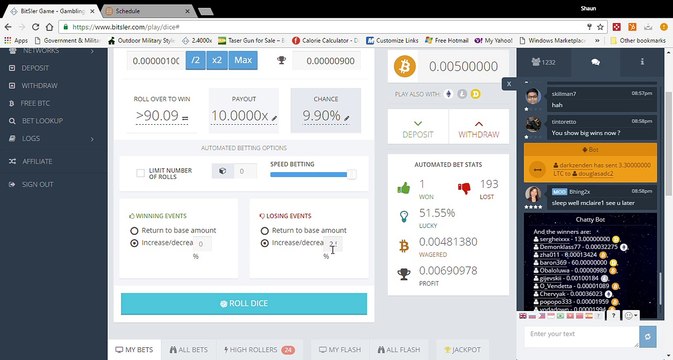This screenshot has height=360, width=673.
Task: Edit the payout via pencil icon
Action: tap(274, 118)
